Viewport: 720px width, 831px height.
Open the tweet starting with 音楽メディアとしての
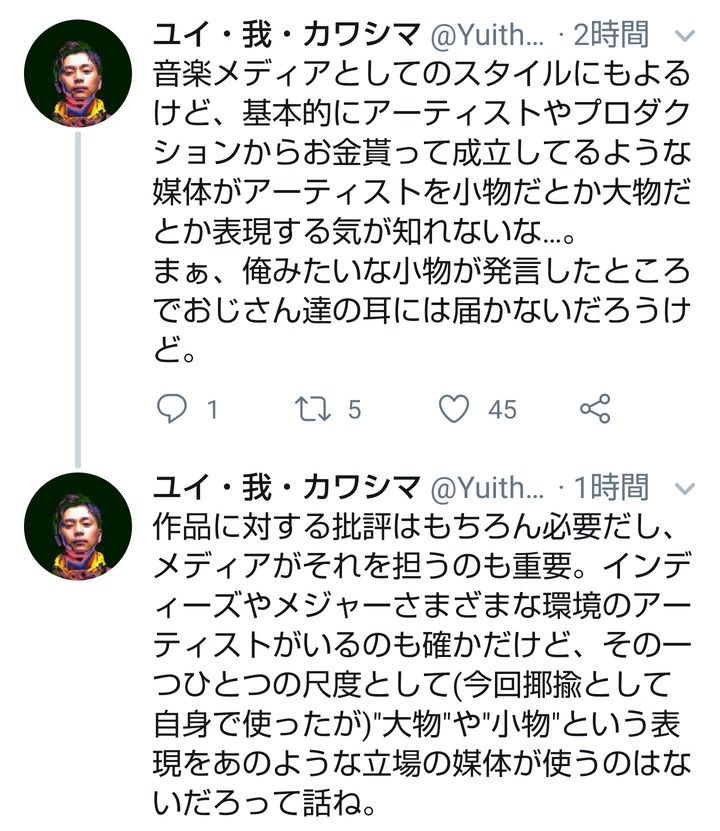click(x=422, y=211)
